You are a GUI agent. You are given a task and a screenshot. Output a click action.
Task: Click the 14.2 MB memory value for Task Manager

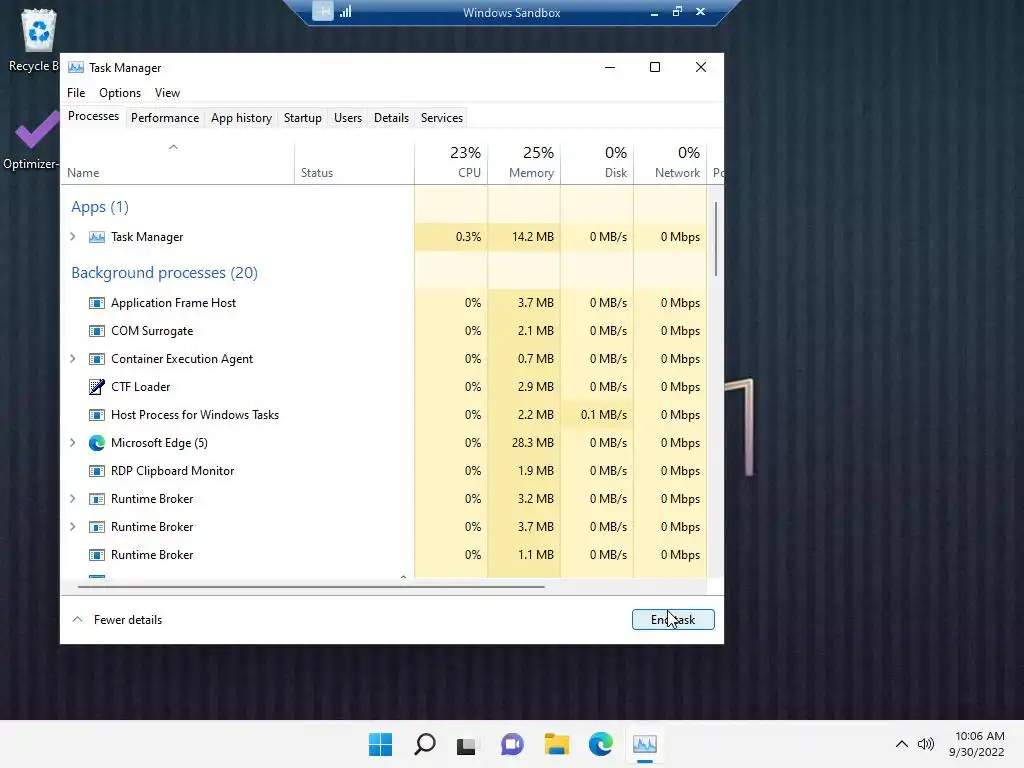click(524, 237)
